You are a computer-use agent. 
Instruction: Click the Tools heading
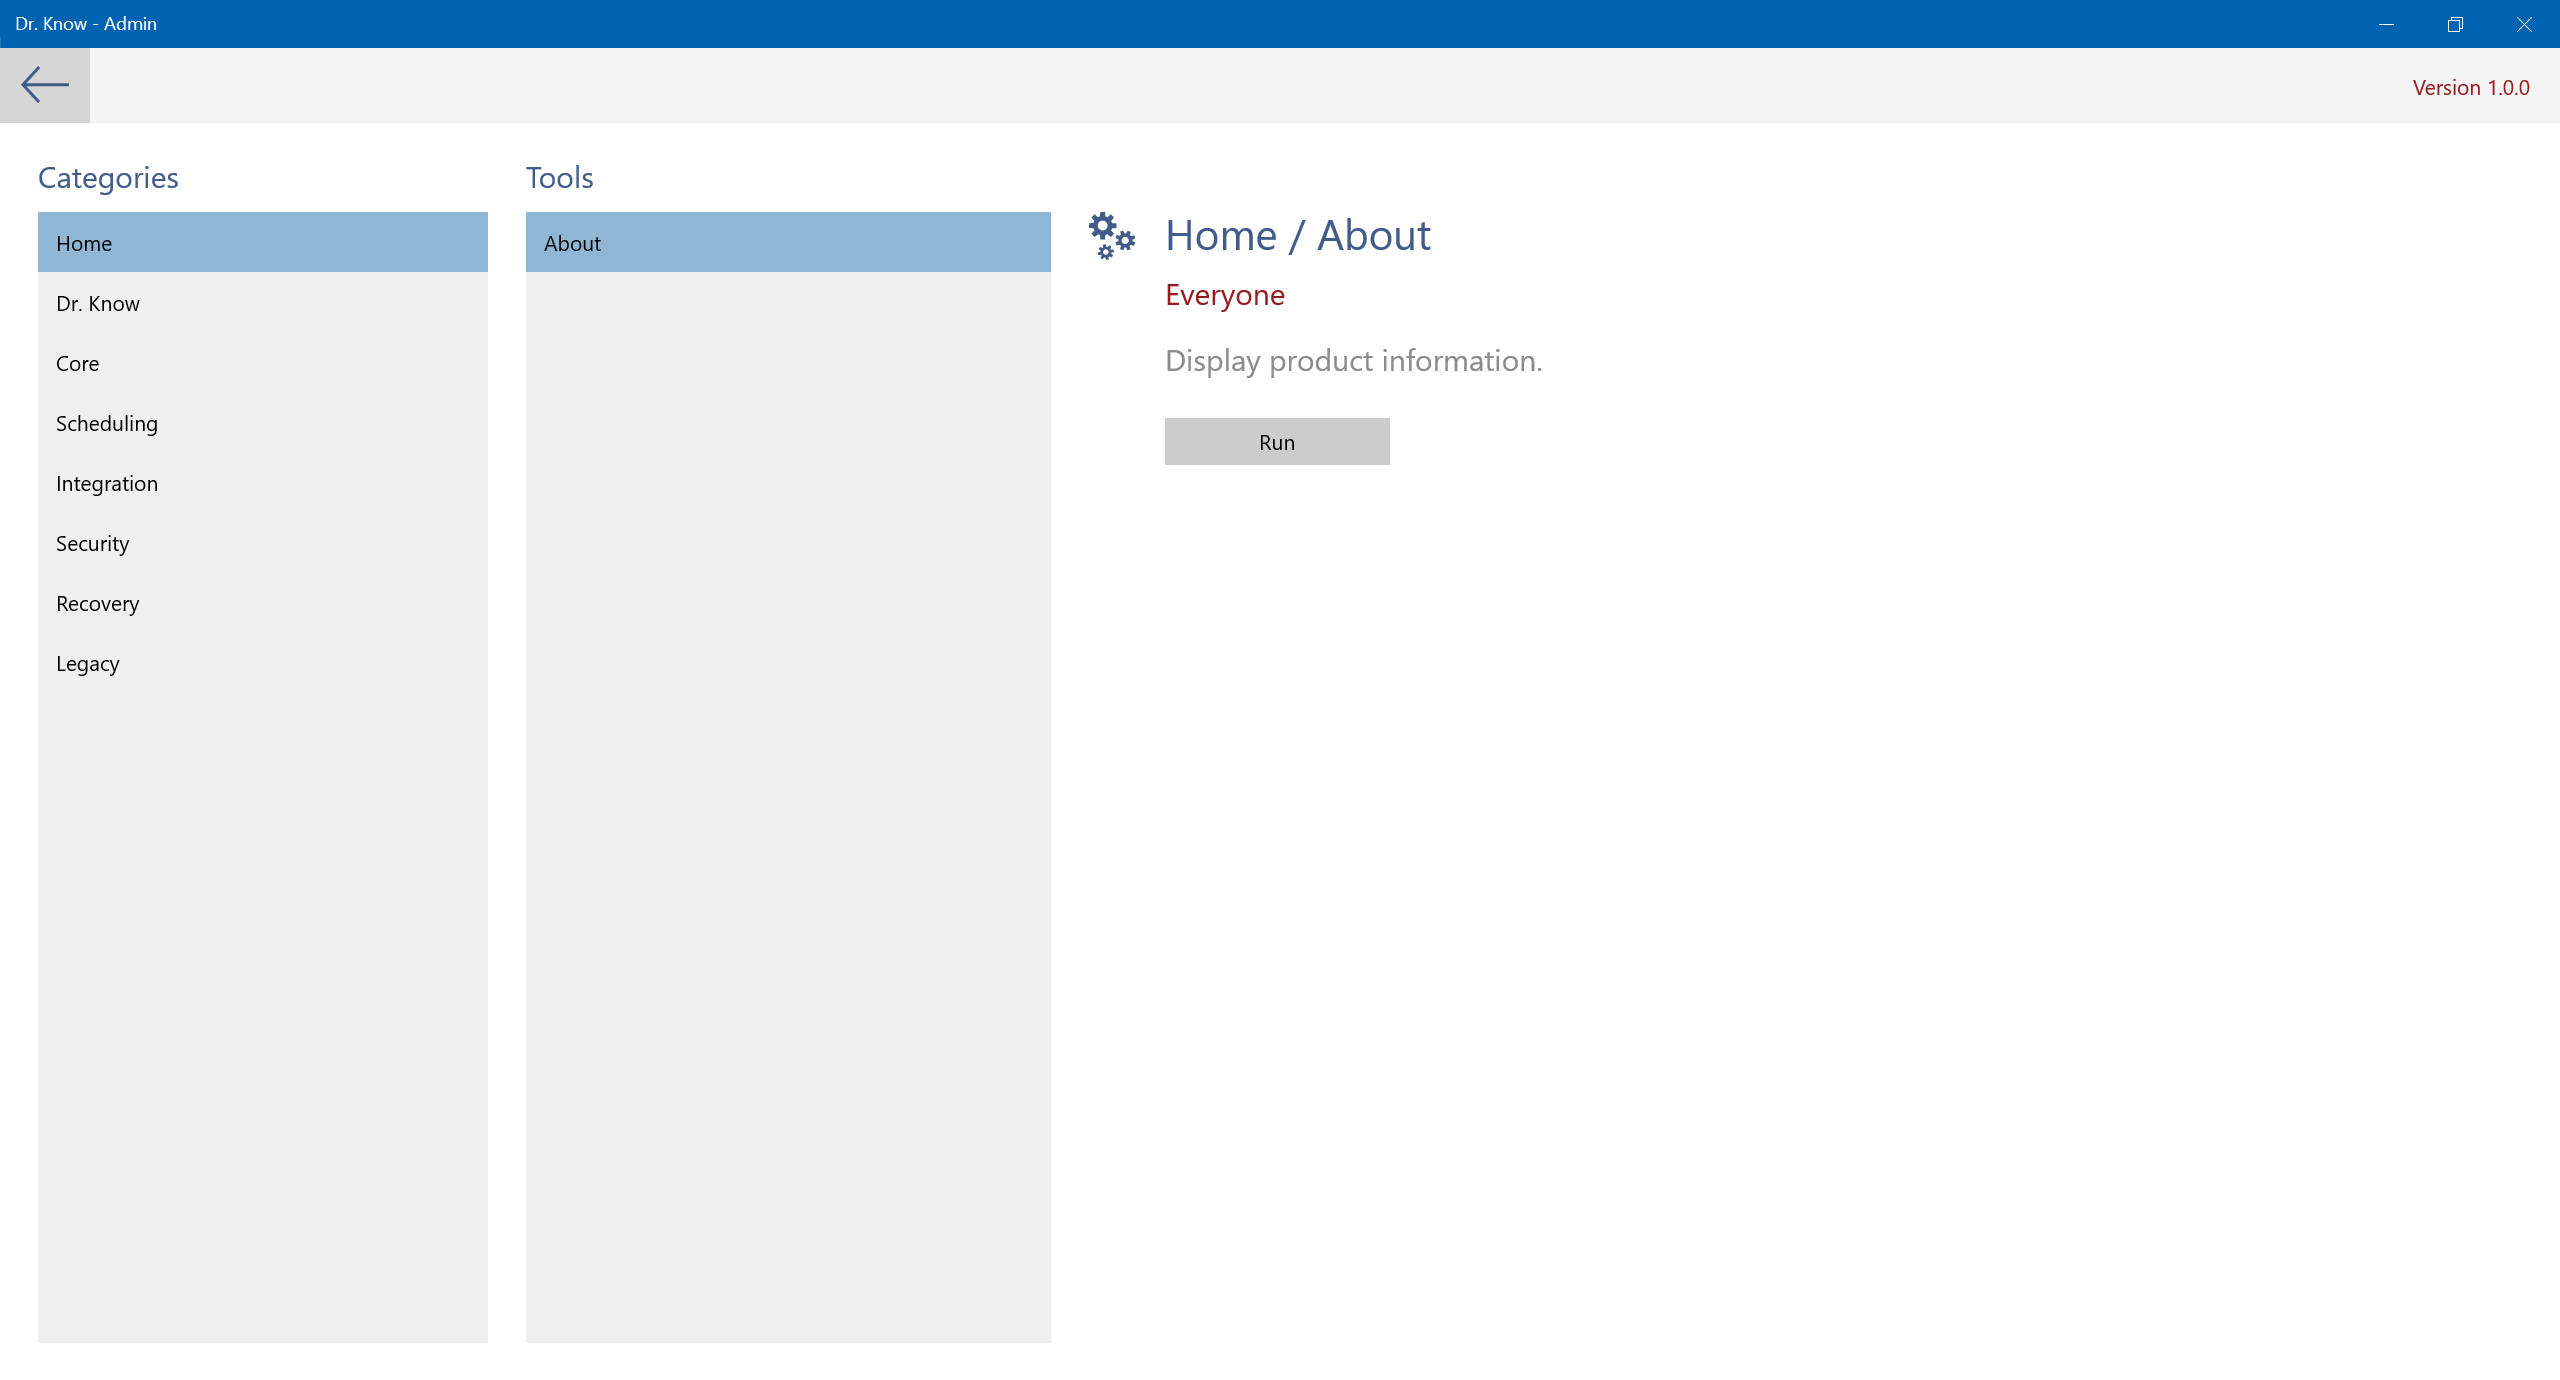click(559, 178)
